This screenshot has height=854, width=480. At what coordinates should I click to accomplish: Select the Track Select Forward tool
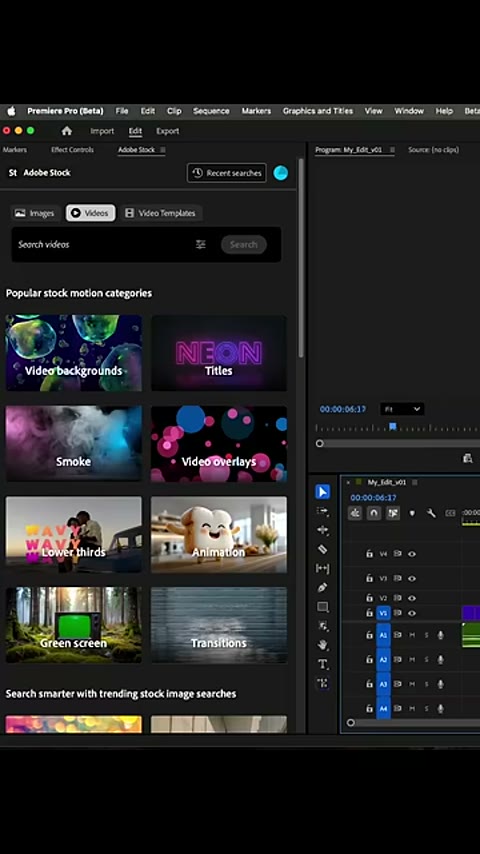pyautogui.click(x=322, y=511)
